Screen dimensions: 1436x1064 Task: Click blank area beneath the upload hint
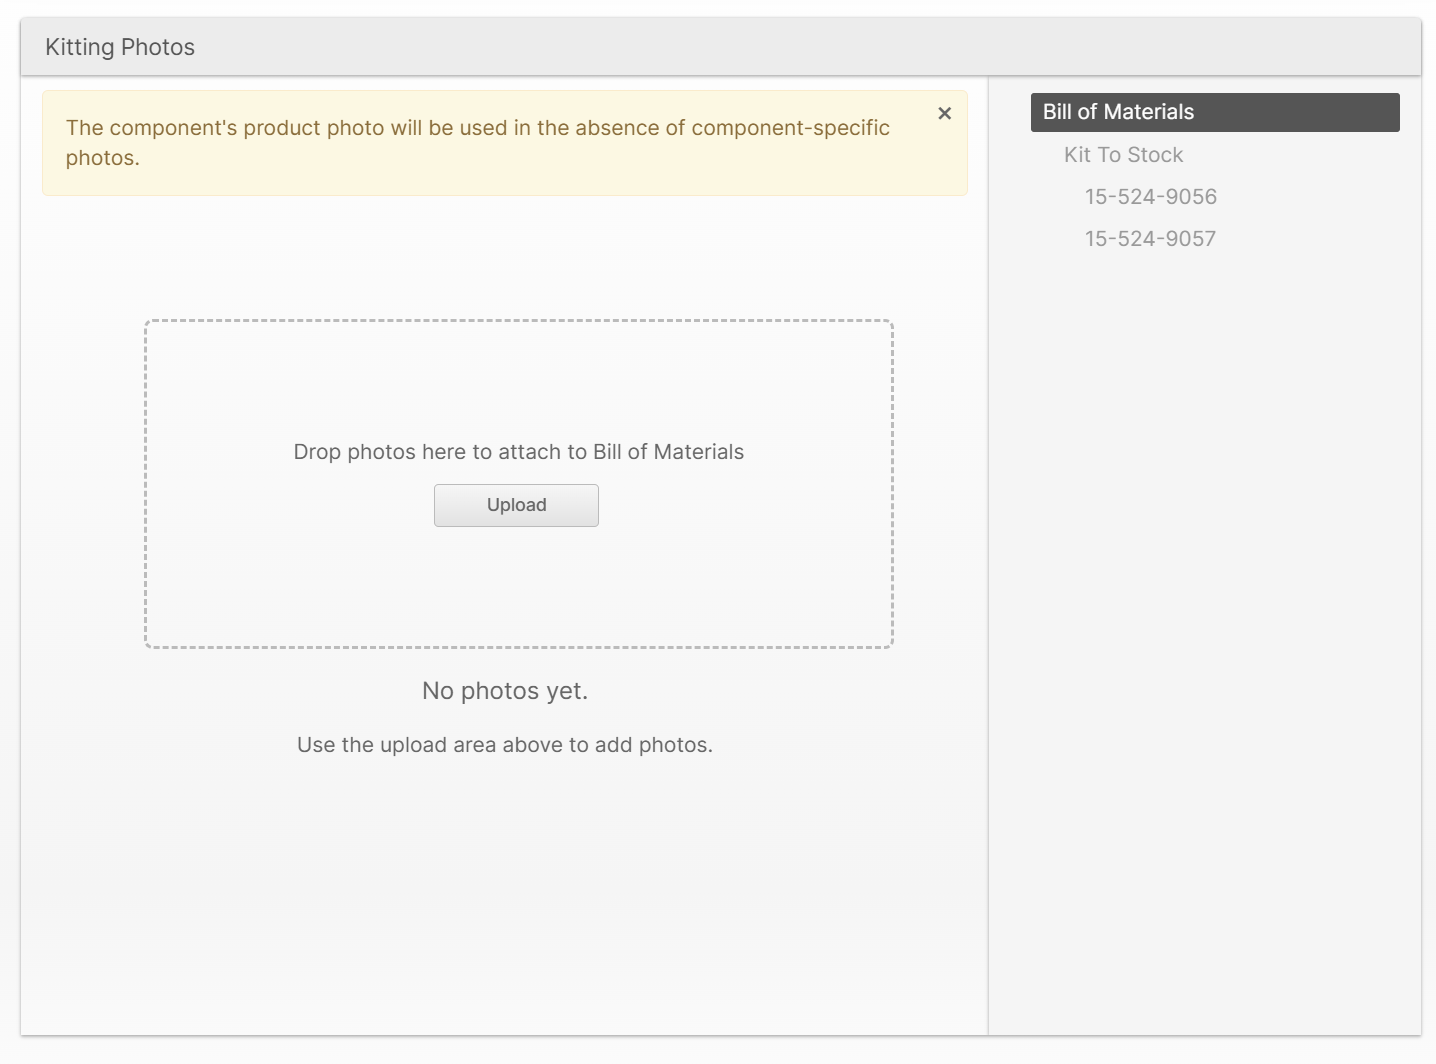[x=504, y=880]
